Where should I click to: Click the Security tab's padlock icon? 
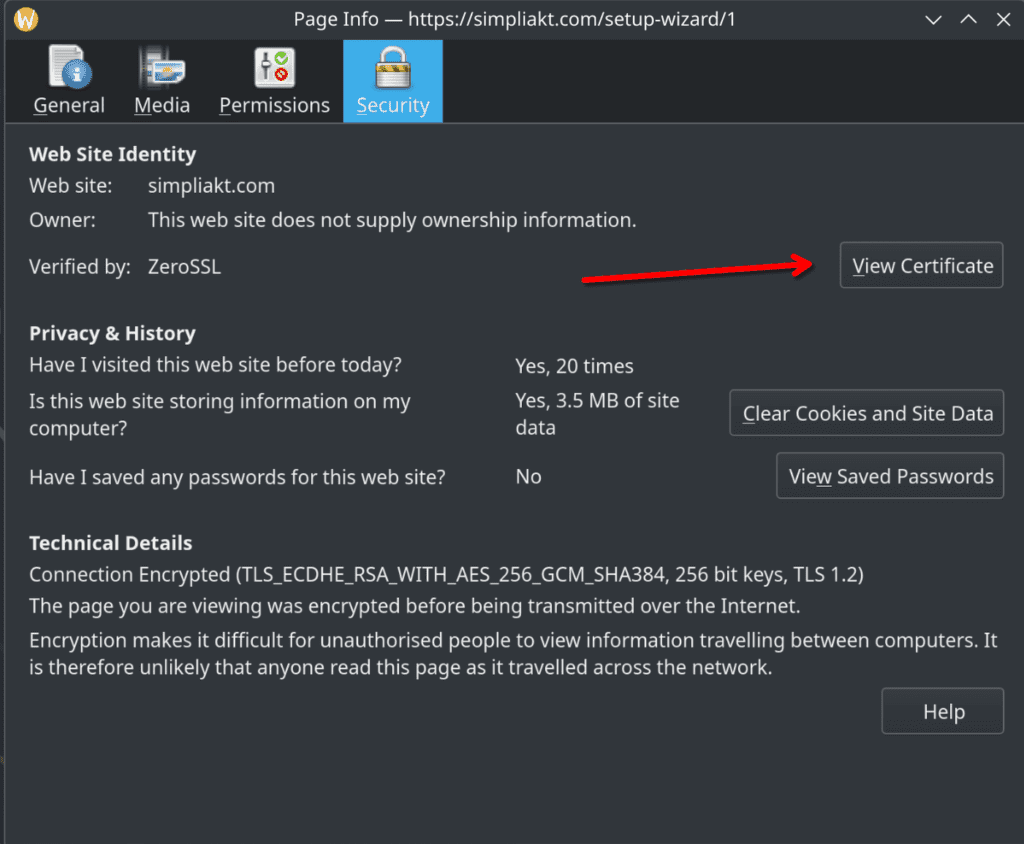pos(392,68)
